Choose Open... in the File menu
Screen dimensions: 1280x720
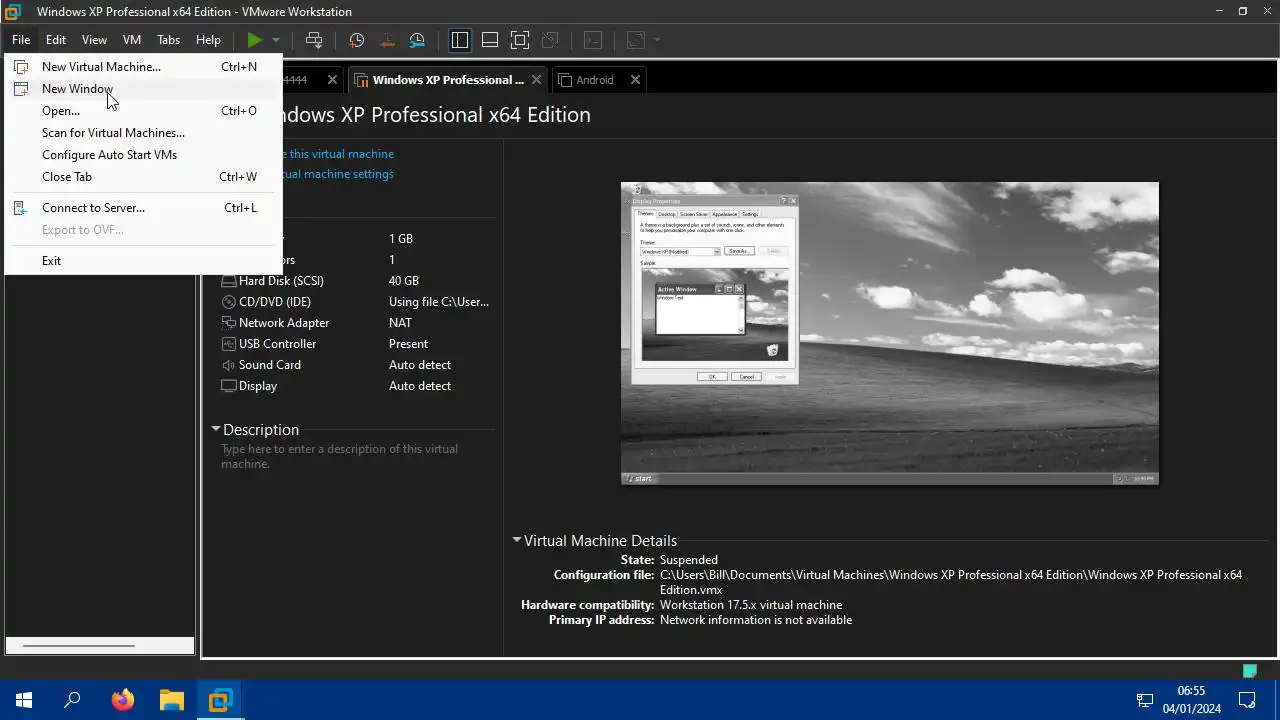click(144, 111)
